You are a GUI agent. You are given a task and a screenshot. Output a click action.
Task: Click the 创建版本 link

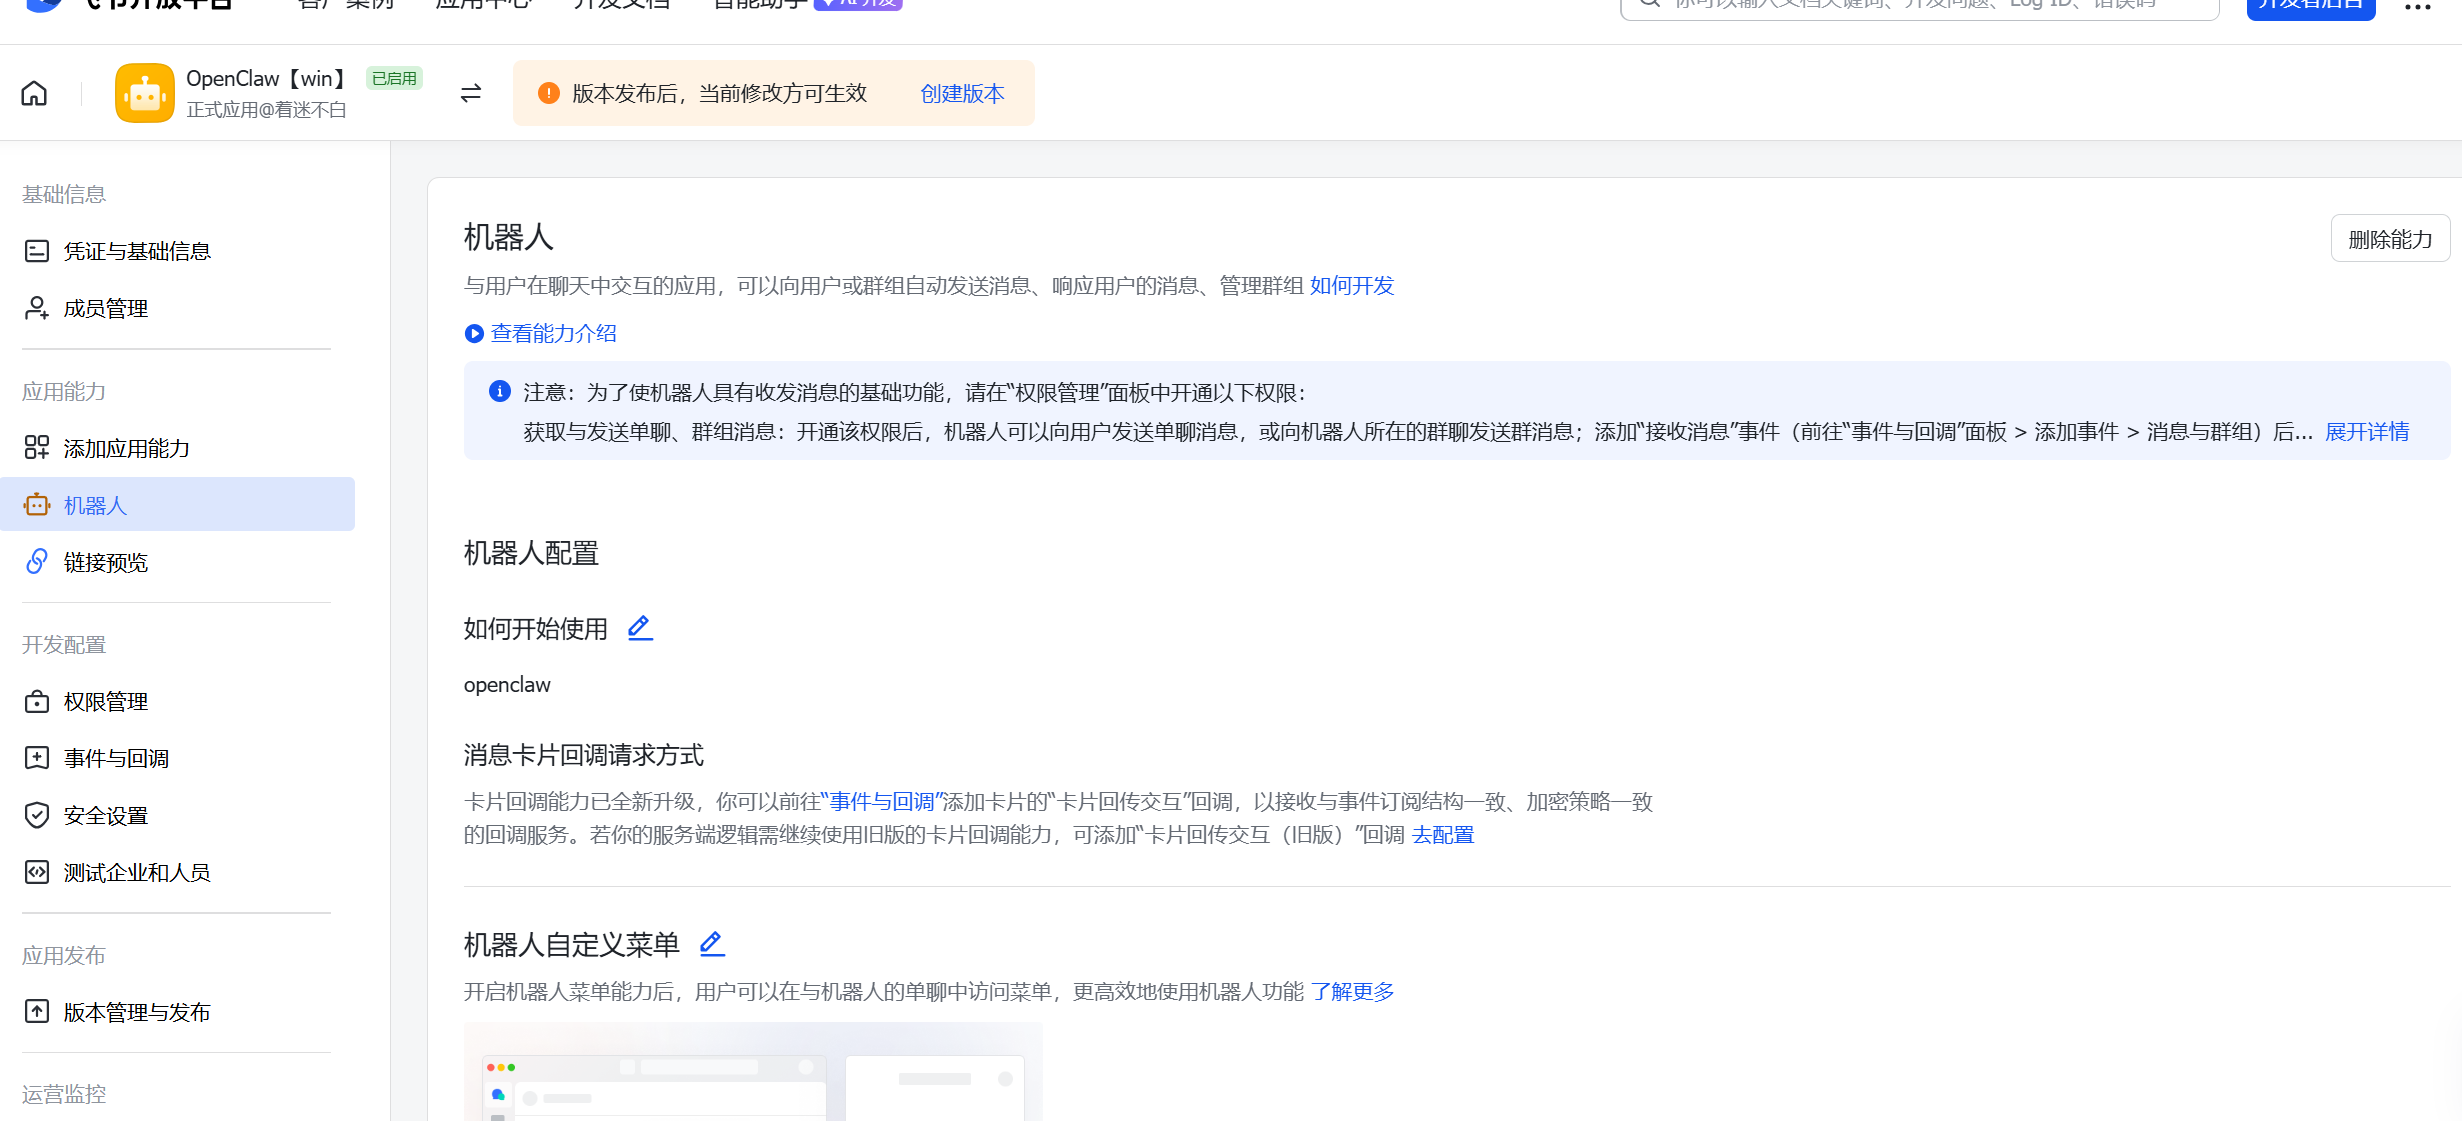(x=962, y=93)
